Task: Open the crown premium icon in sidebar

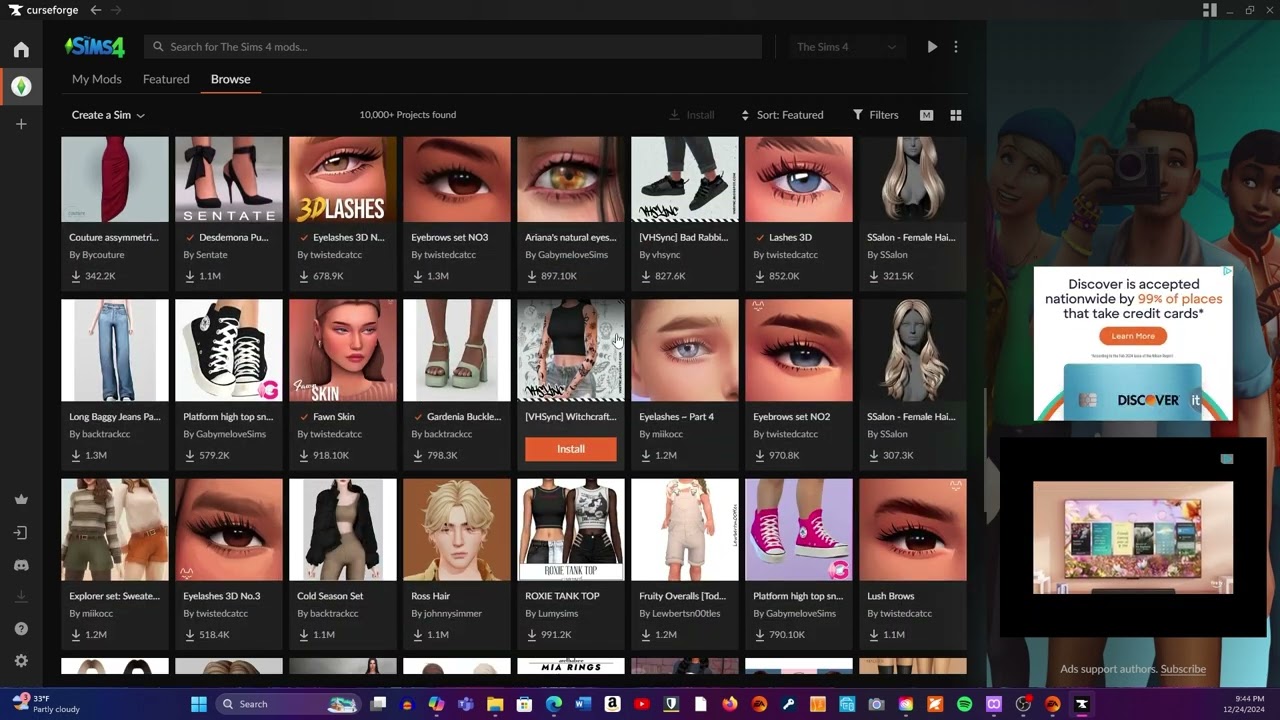Action: (21, 500)
